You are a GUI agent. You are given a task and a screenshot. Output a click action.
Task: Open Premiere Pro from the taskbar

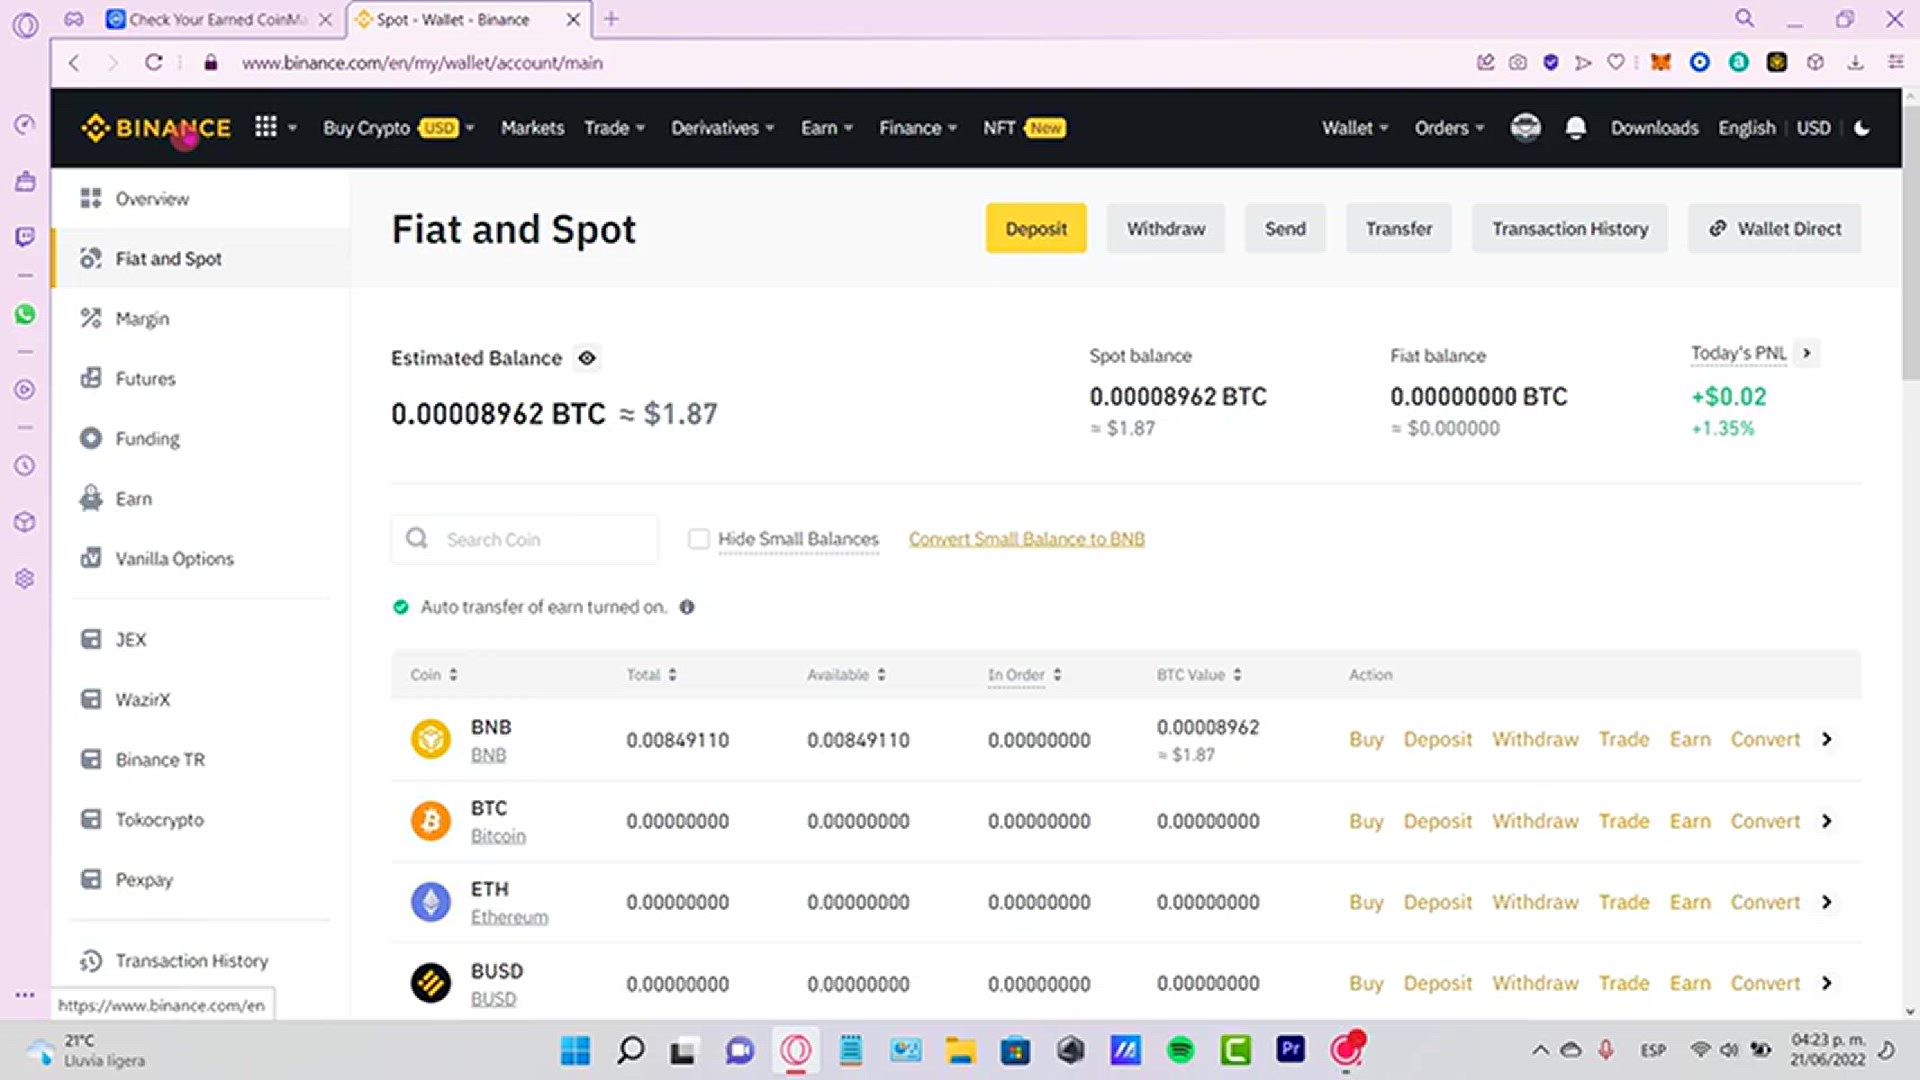coord(1290,1049)
